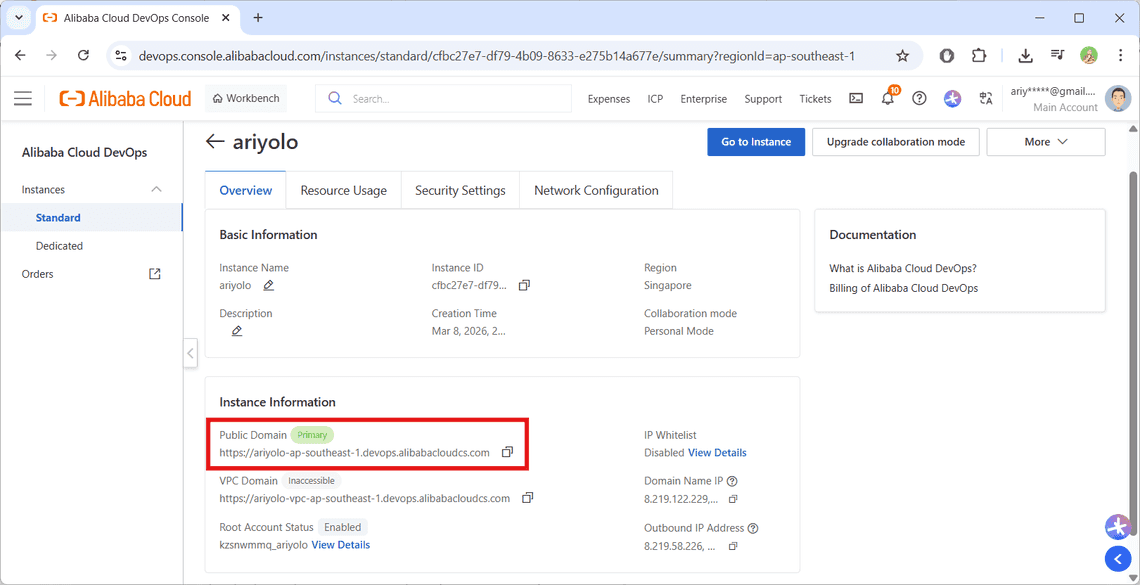Image resolution: width=1140 pixels, height=585 pixels.
Task: Copy the Domain Name IP
Action: [x=733, y=498]
